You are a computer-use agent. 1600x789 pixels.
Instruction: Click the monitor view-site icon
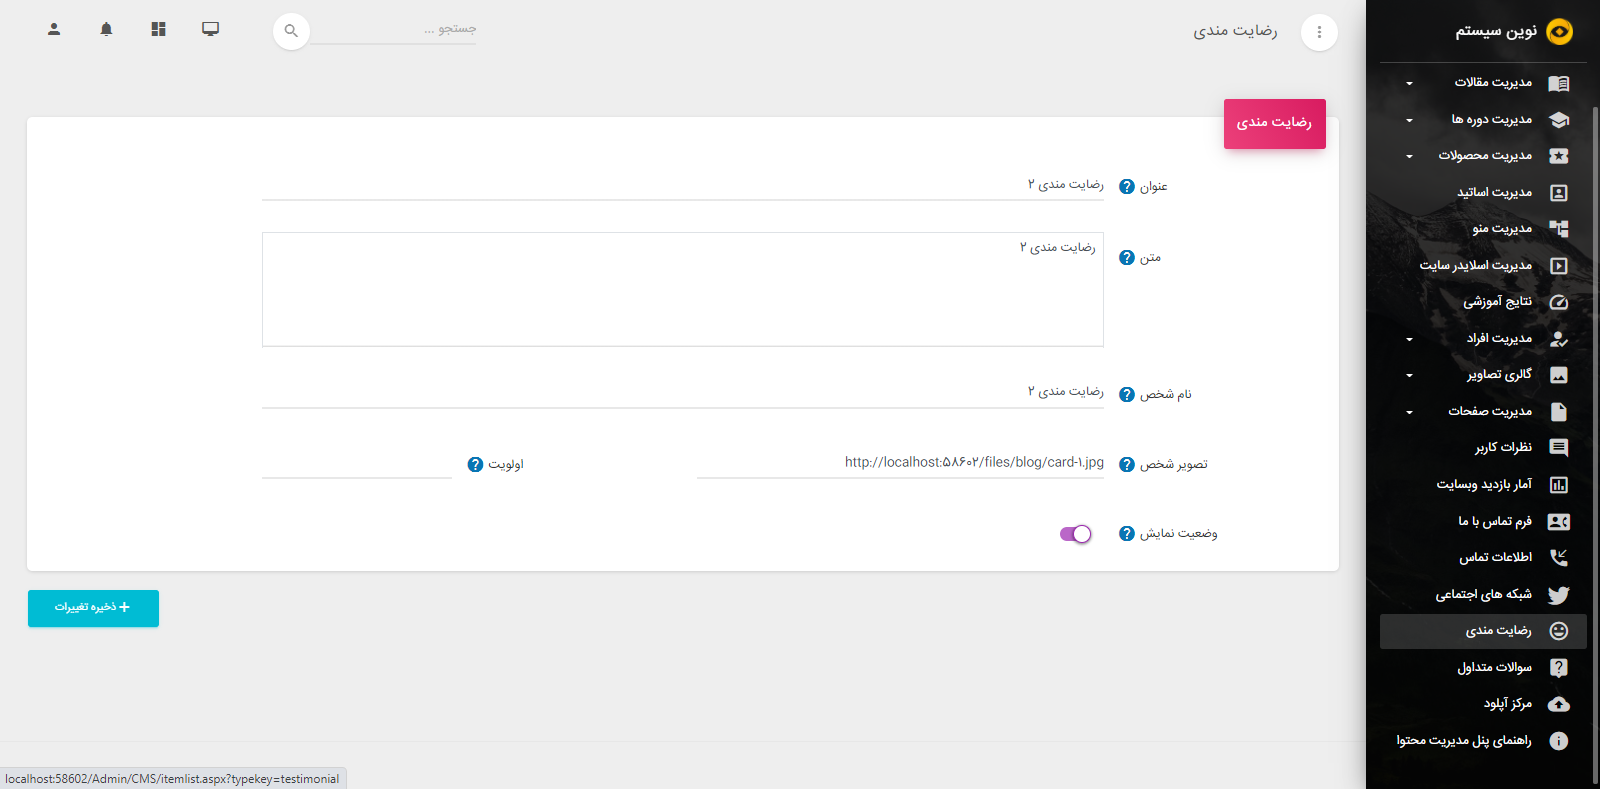(210, 29)
